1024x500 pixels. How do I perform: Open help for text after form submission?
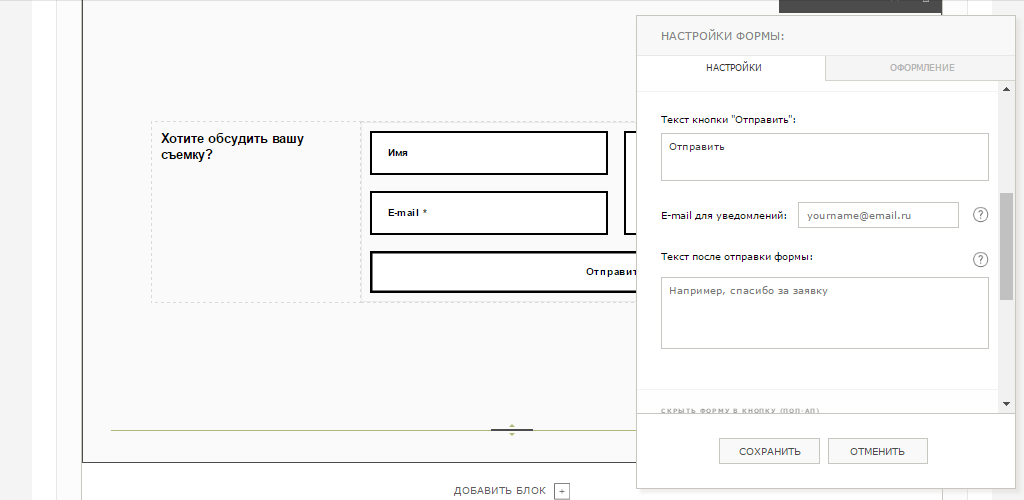point(980,260)
